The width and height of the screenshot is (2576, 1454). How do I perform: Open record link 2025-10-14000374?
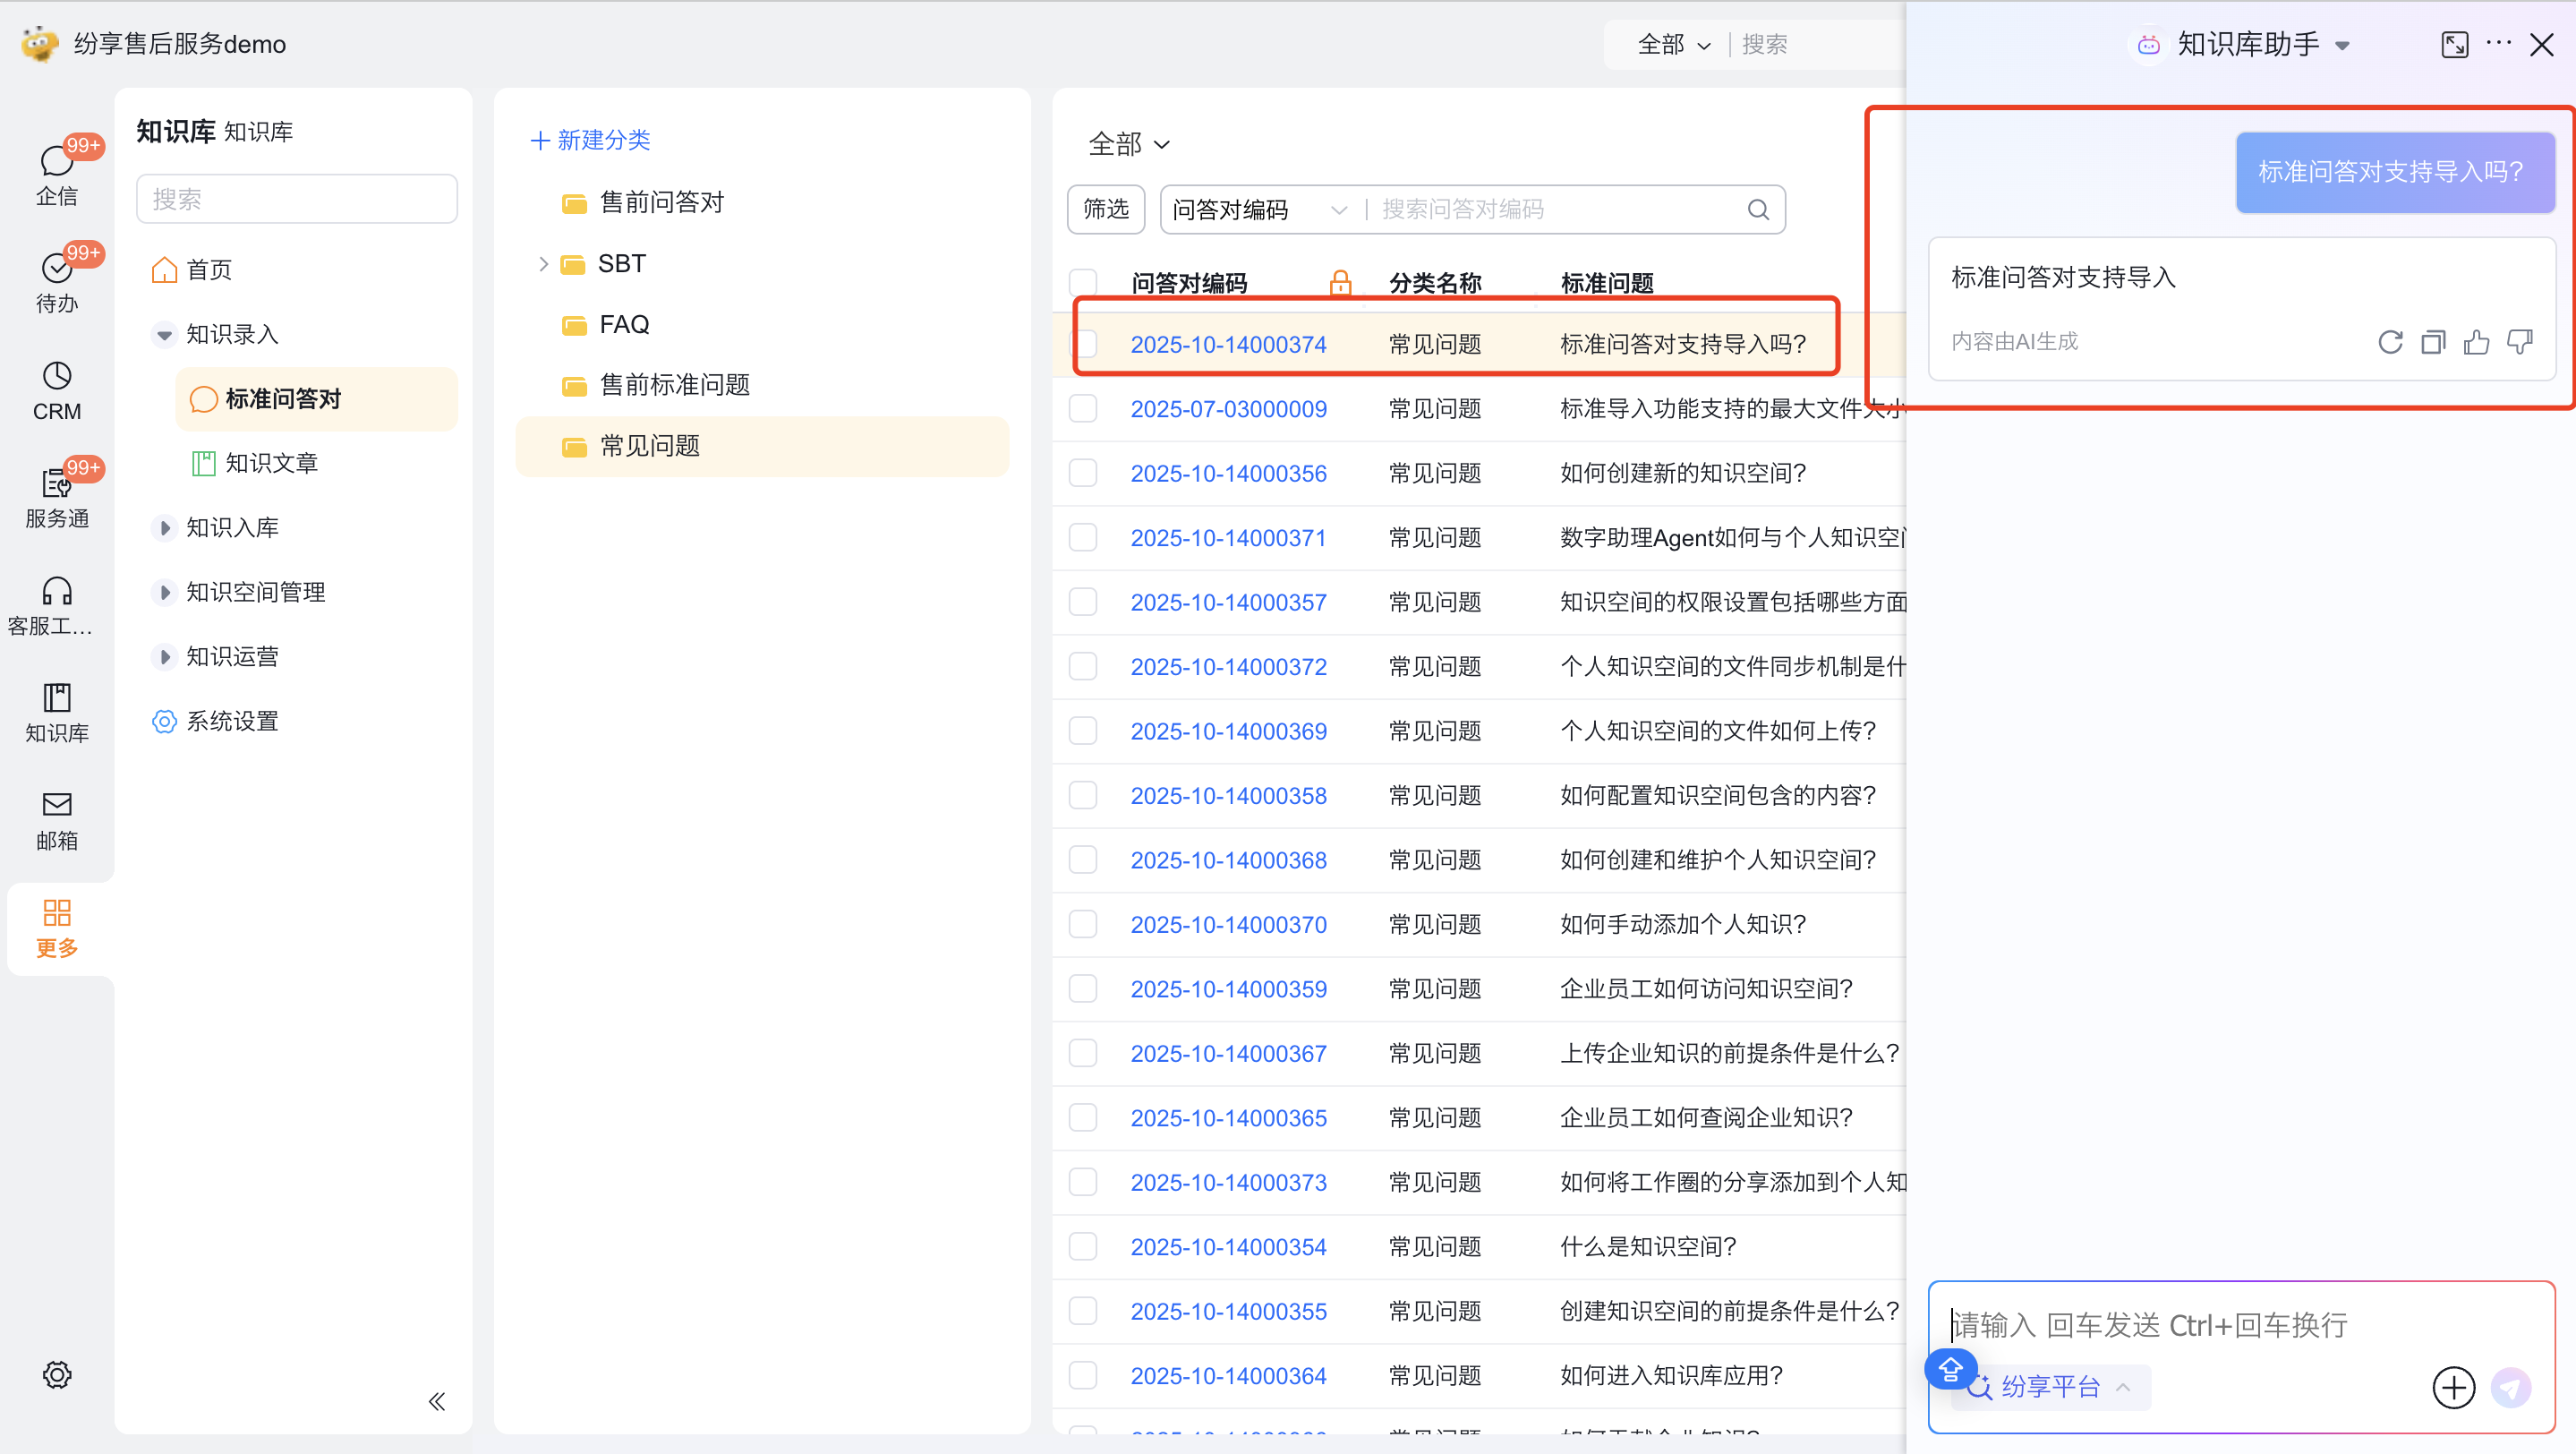1228,344
